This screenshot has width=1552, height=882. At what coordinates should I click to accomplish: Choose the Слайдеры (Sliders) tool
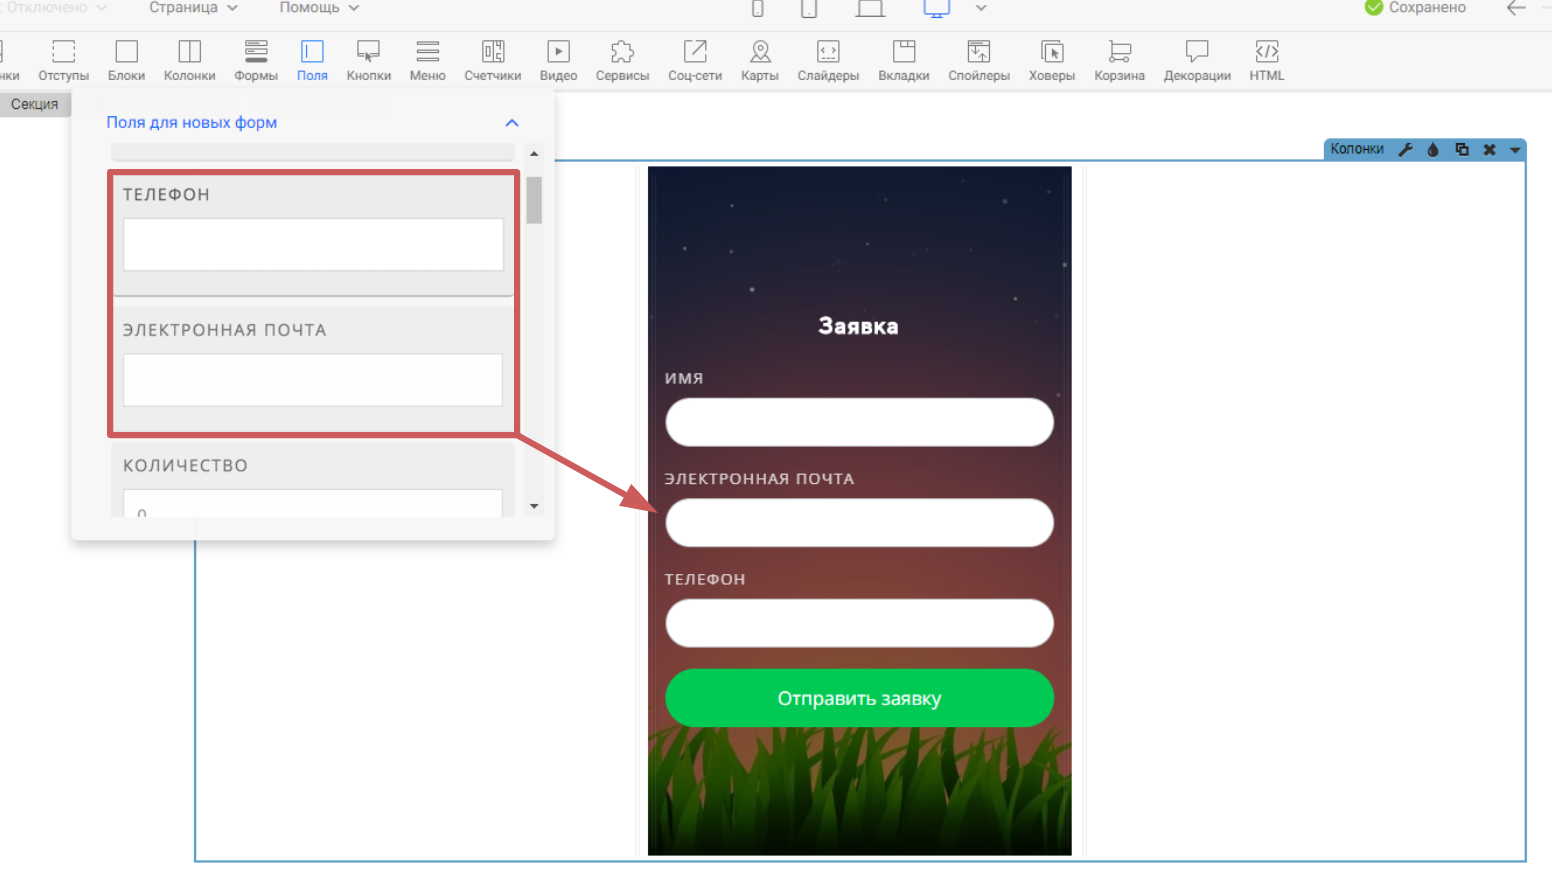828,60
